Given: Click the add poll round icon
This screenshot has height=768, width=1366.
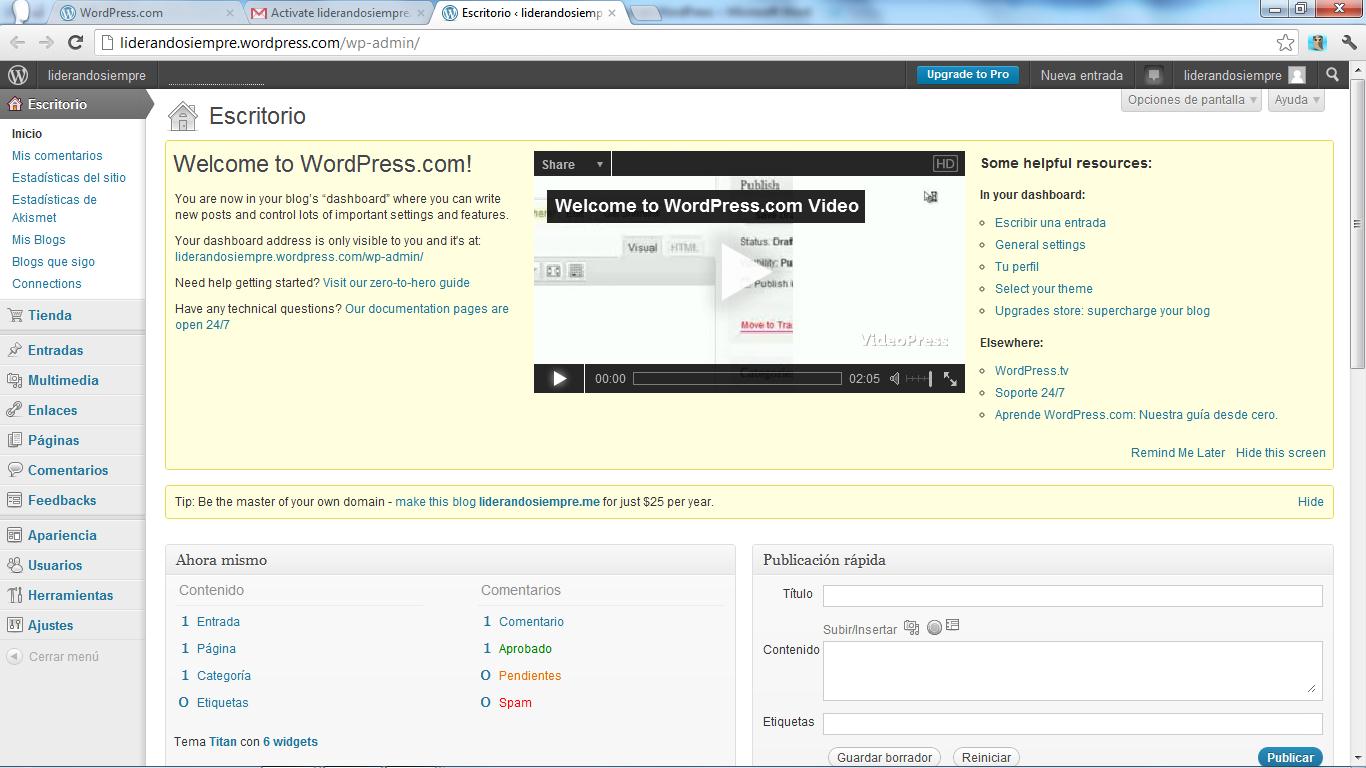Looking at the screenshot, I should point(934,627).
